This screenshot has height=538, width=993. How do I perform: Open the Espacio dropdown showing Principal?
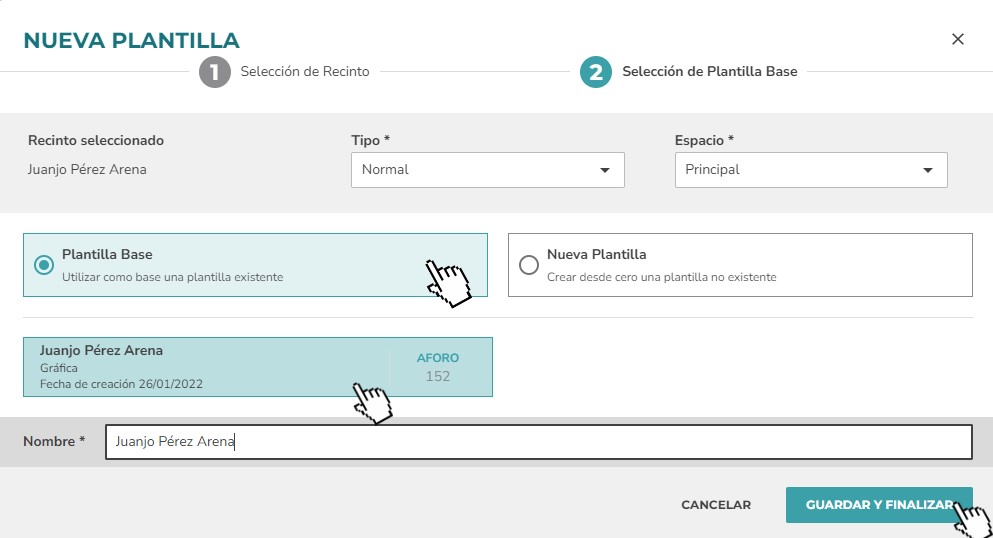(811, 170)
